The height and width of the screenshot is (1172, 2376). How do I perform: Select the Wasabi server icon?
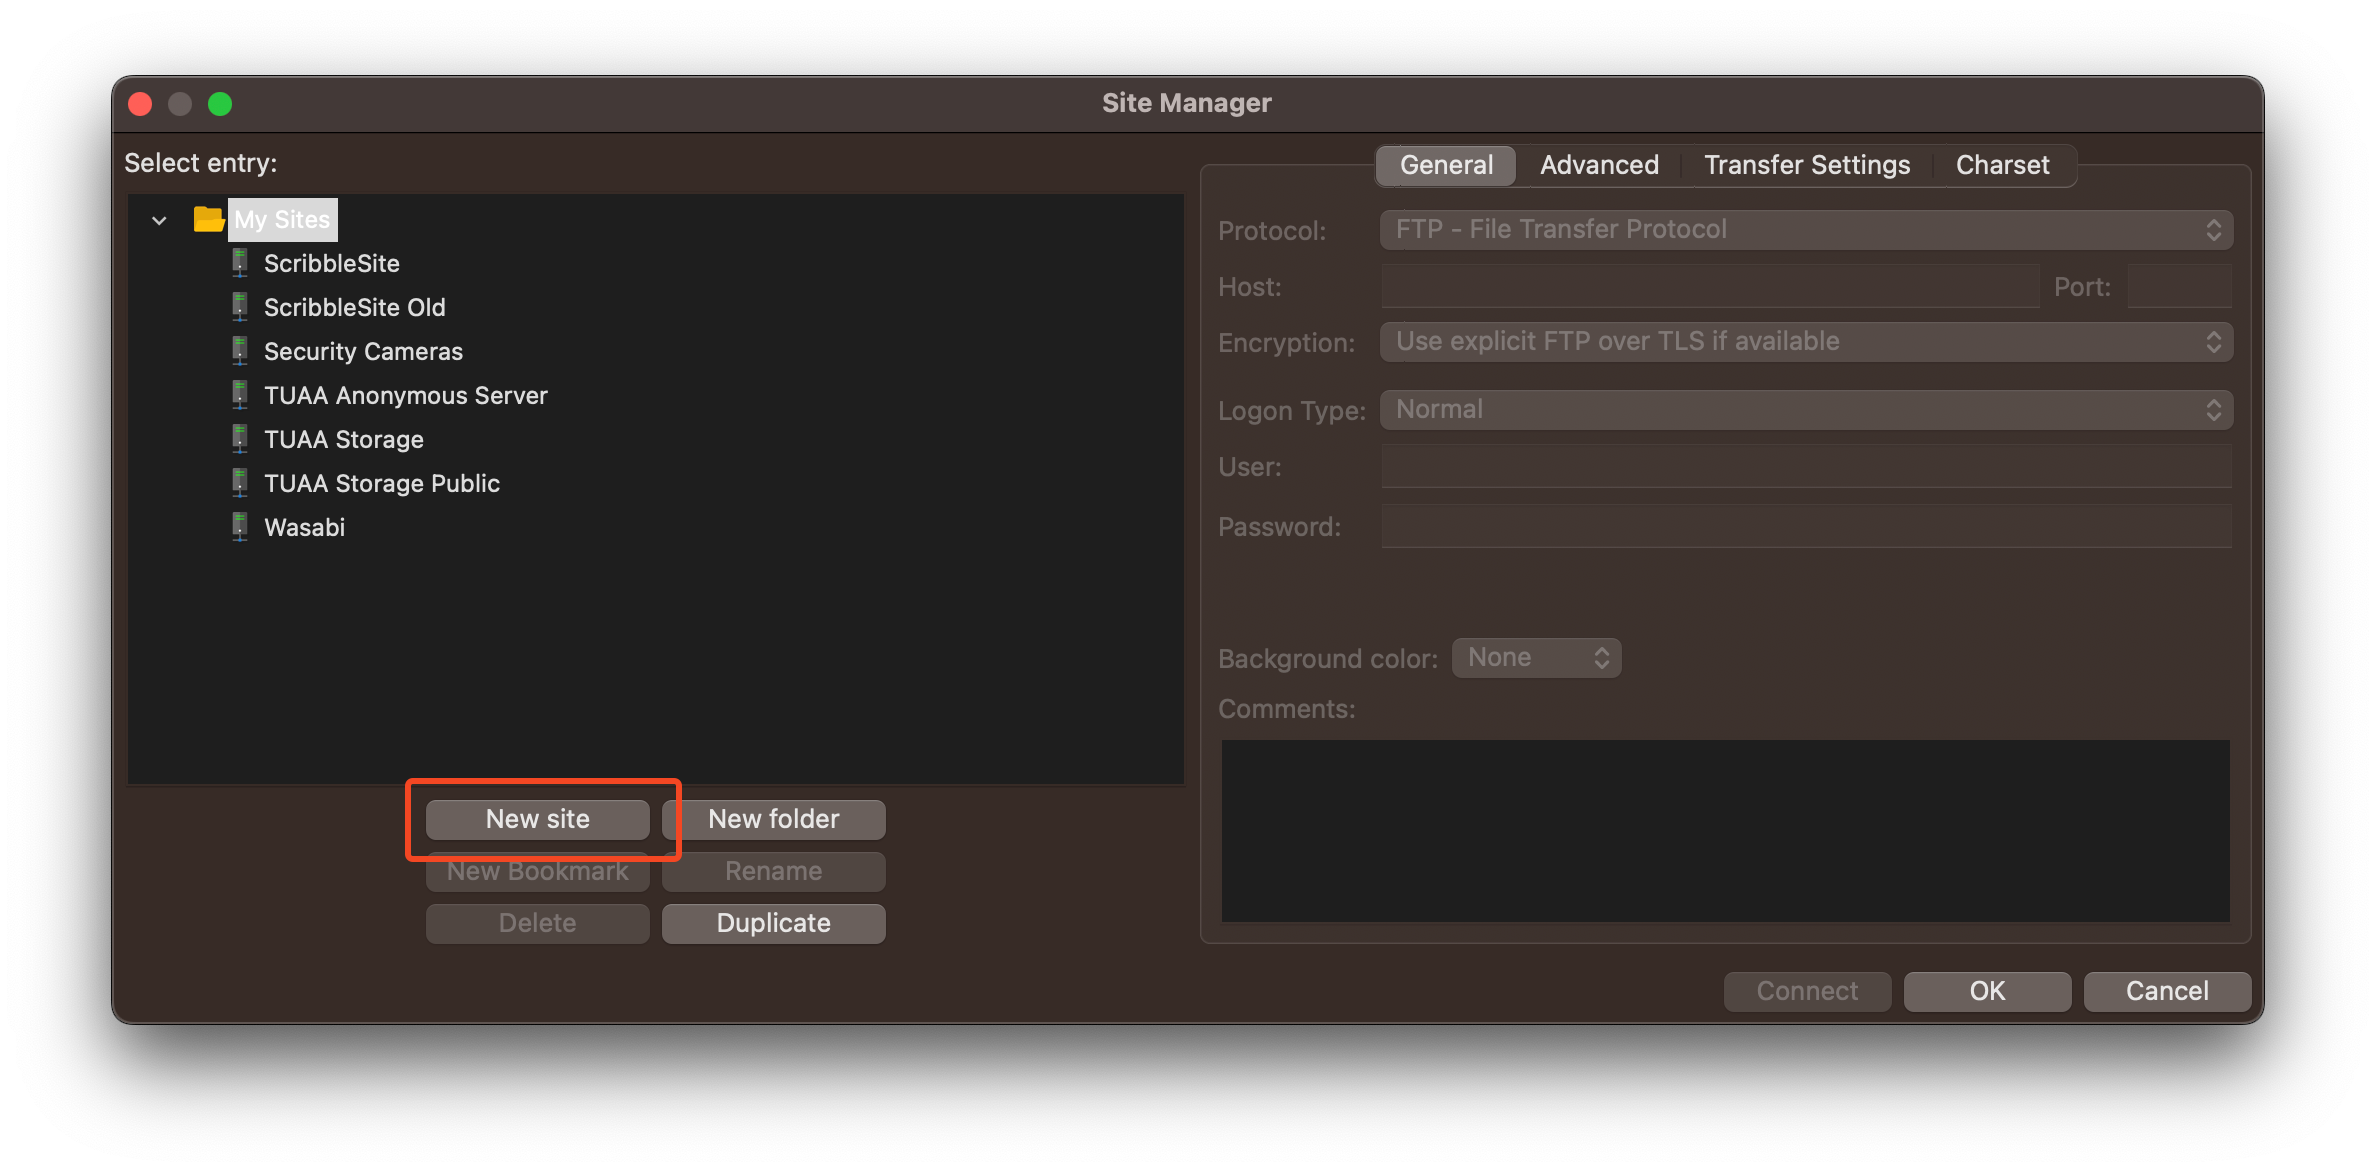click(x=240, y=527)
